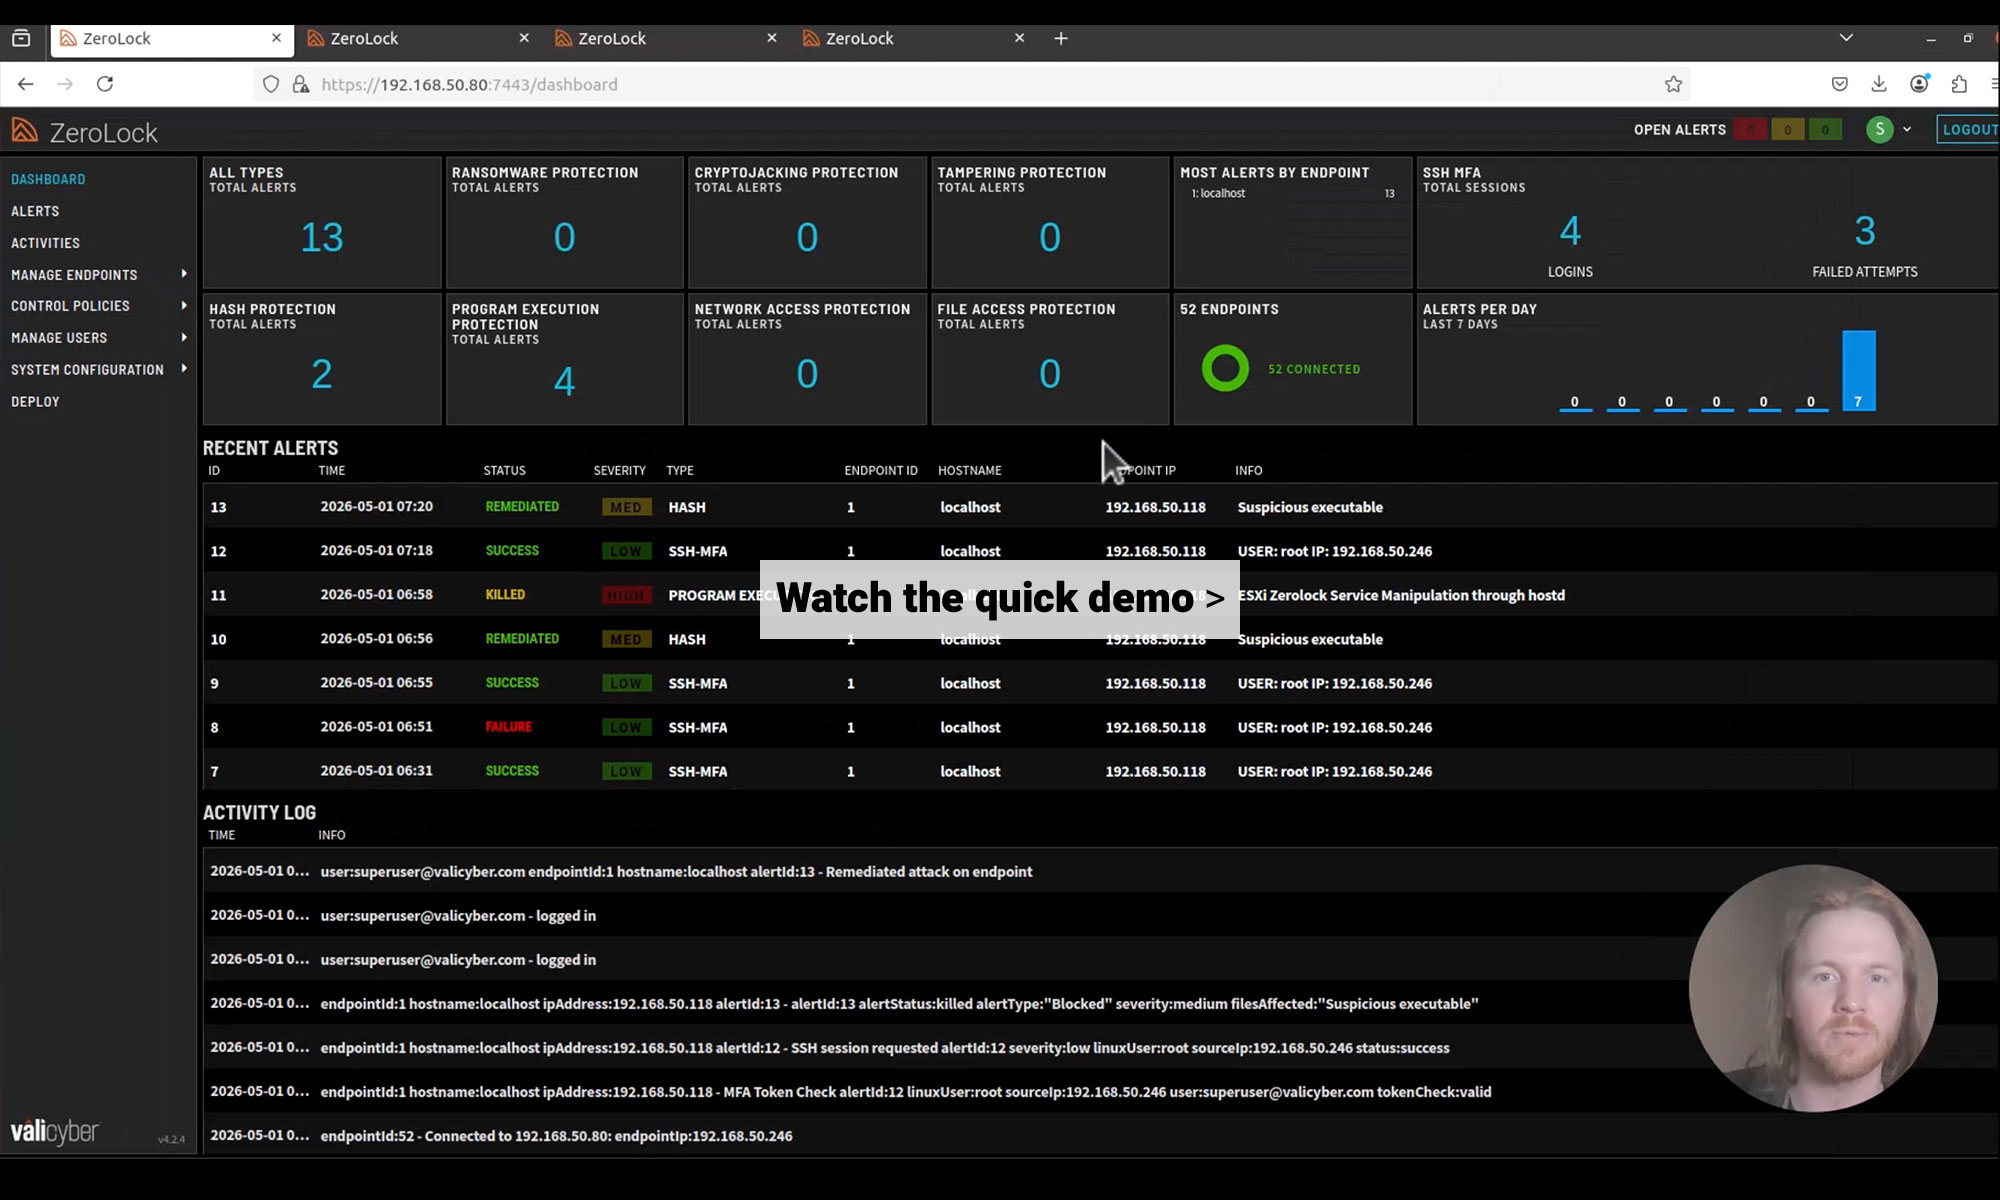2000x1200 pixels.
Task: Close the first ZeroLock tab
Action: pos(276,38)
